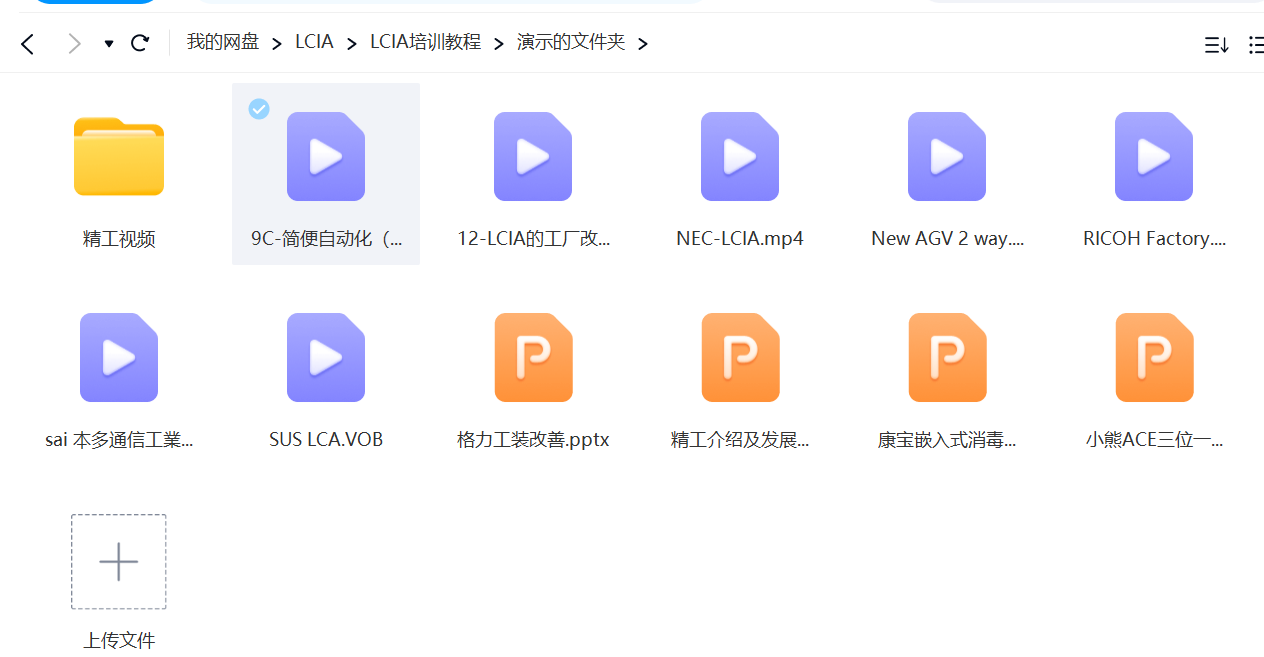Open the sort order icon
Image resolution: width=1264 pixels, height=657 pixels.
[1215, 45]
